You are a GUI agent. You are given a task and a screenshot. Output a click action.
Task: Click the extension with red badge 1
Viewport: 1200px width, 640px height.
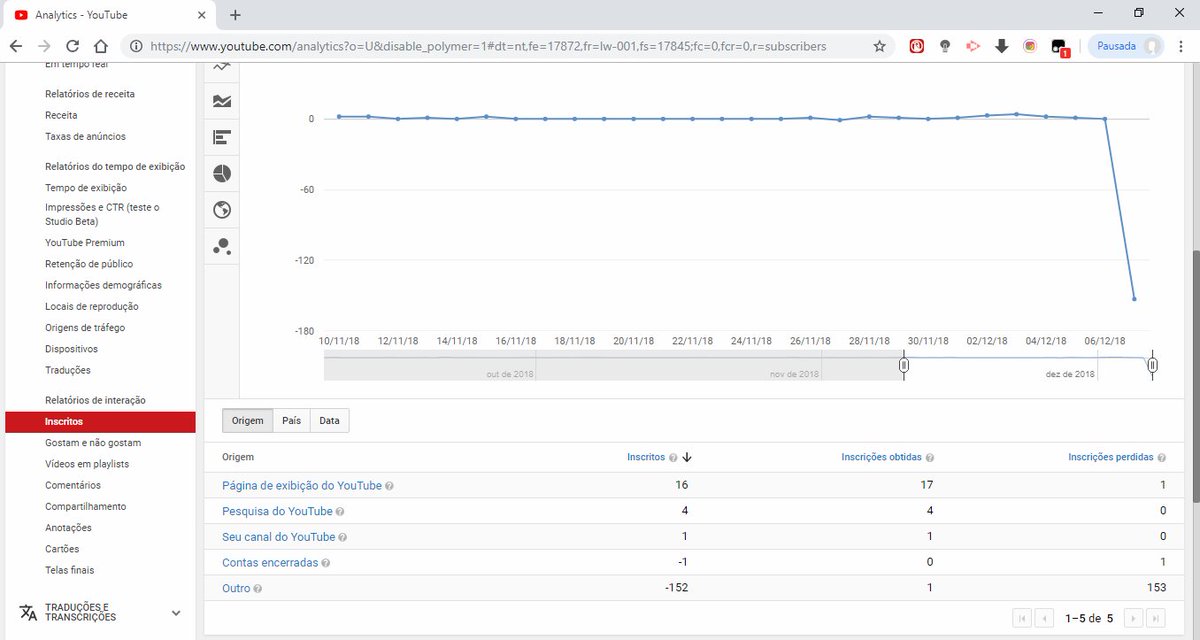(x=1059, y=47)
